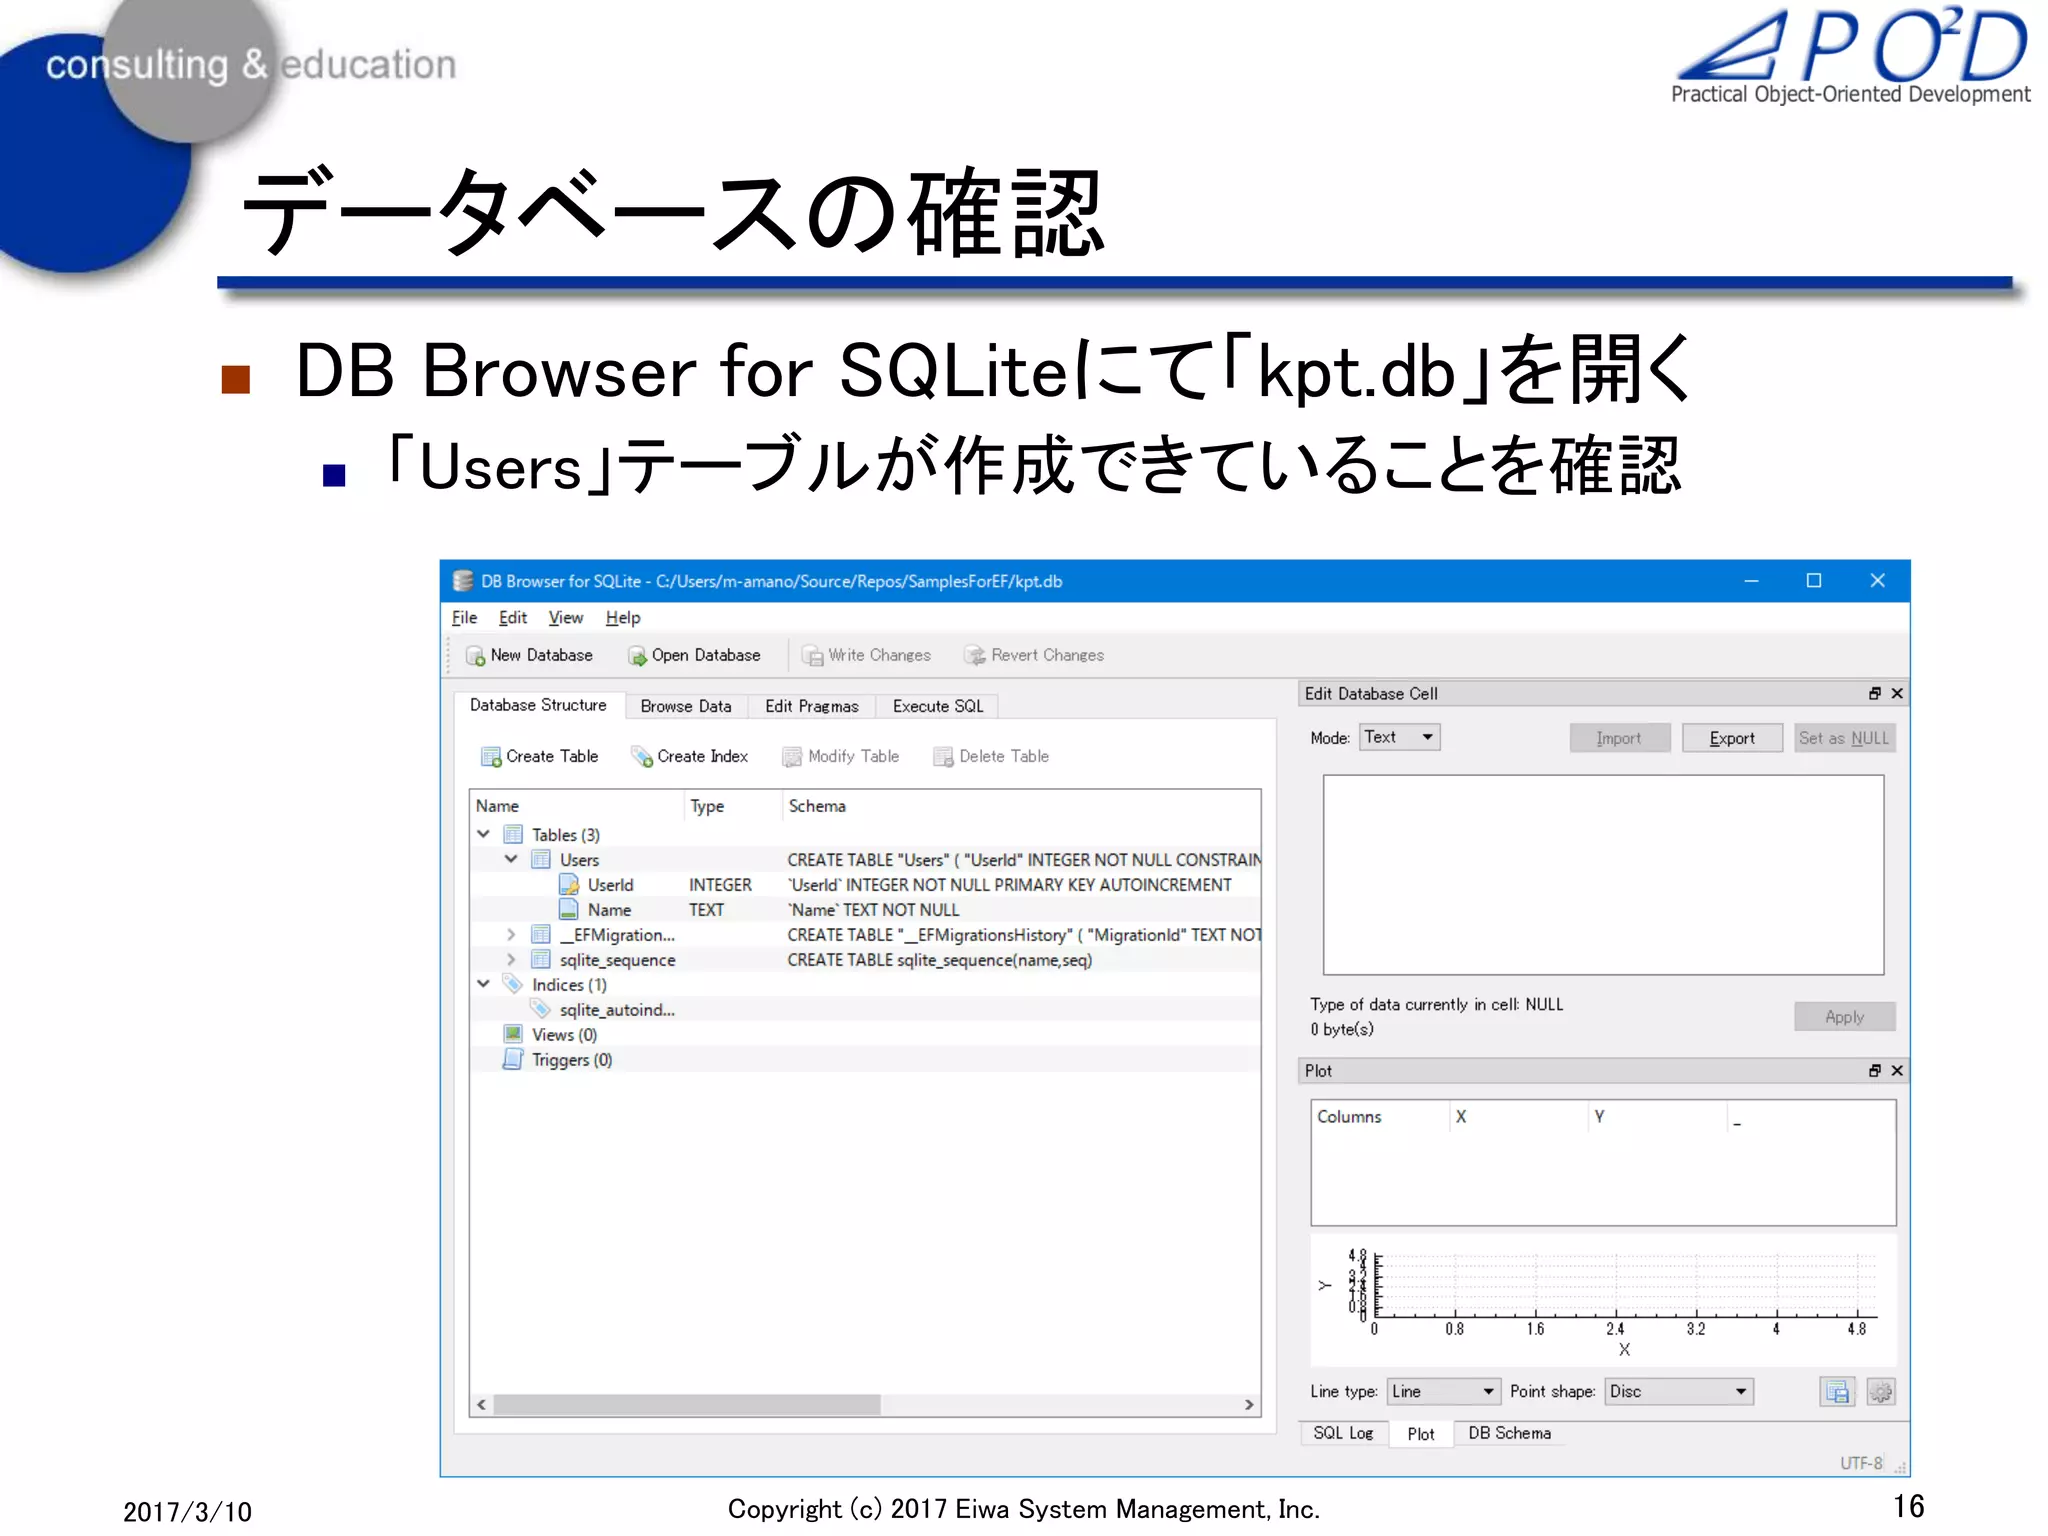2048x1536 pixels.
Task: Click the sqlite_autoind index icon
Action: (541, 1009)
